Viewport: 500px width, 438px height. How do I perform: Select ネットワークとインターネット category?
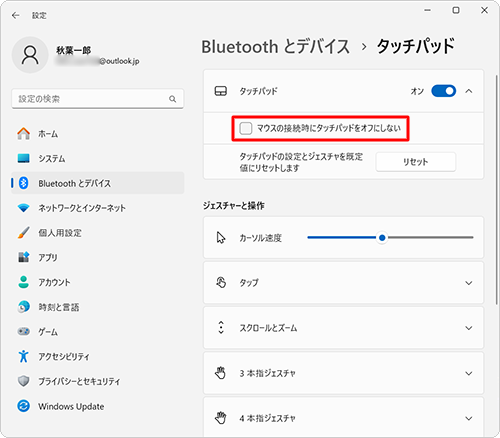click(98, 208)
